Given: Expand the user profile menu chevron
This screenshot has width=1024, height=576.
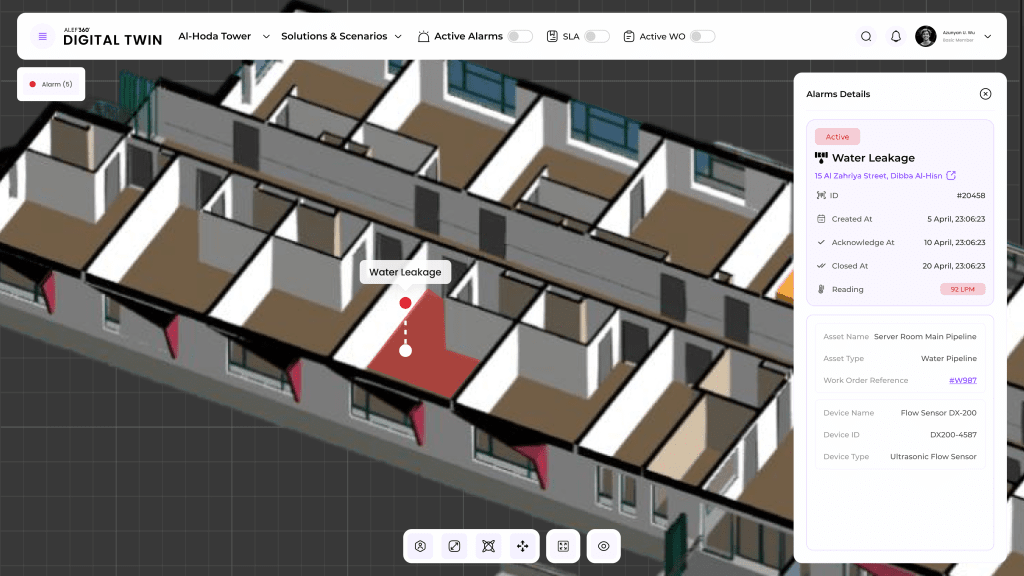Looking at the screenshot, I should tap(988, 36).
